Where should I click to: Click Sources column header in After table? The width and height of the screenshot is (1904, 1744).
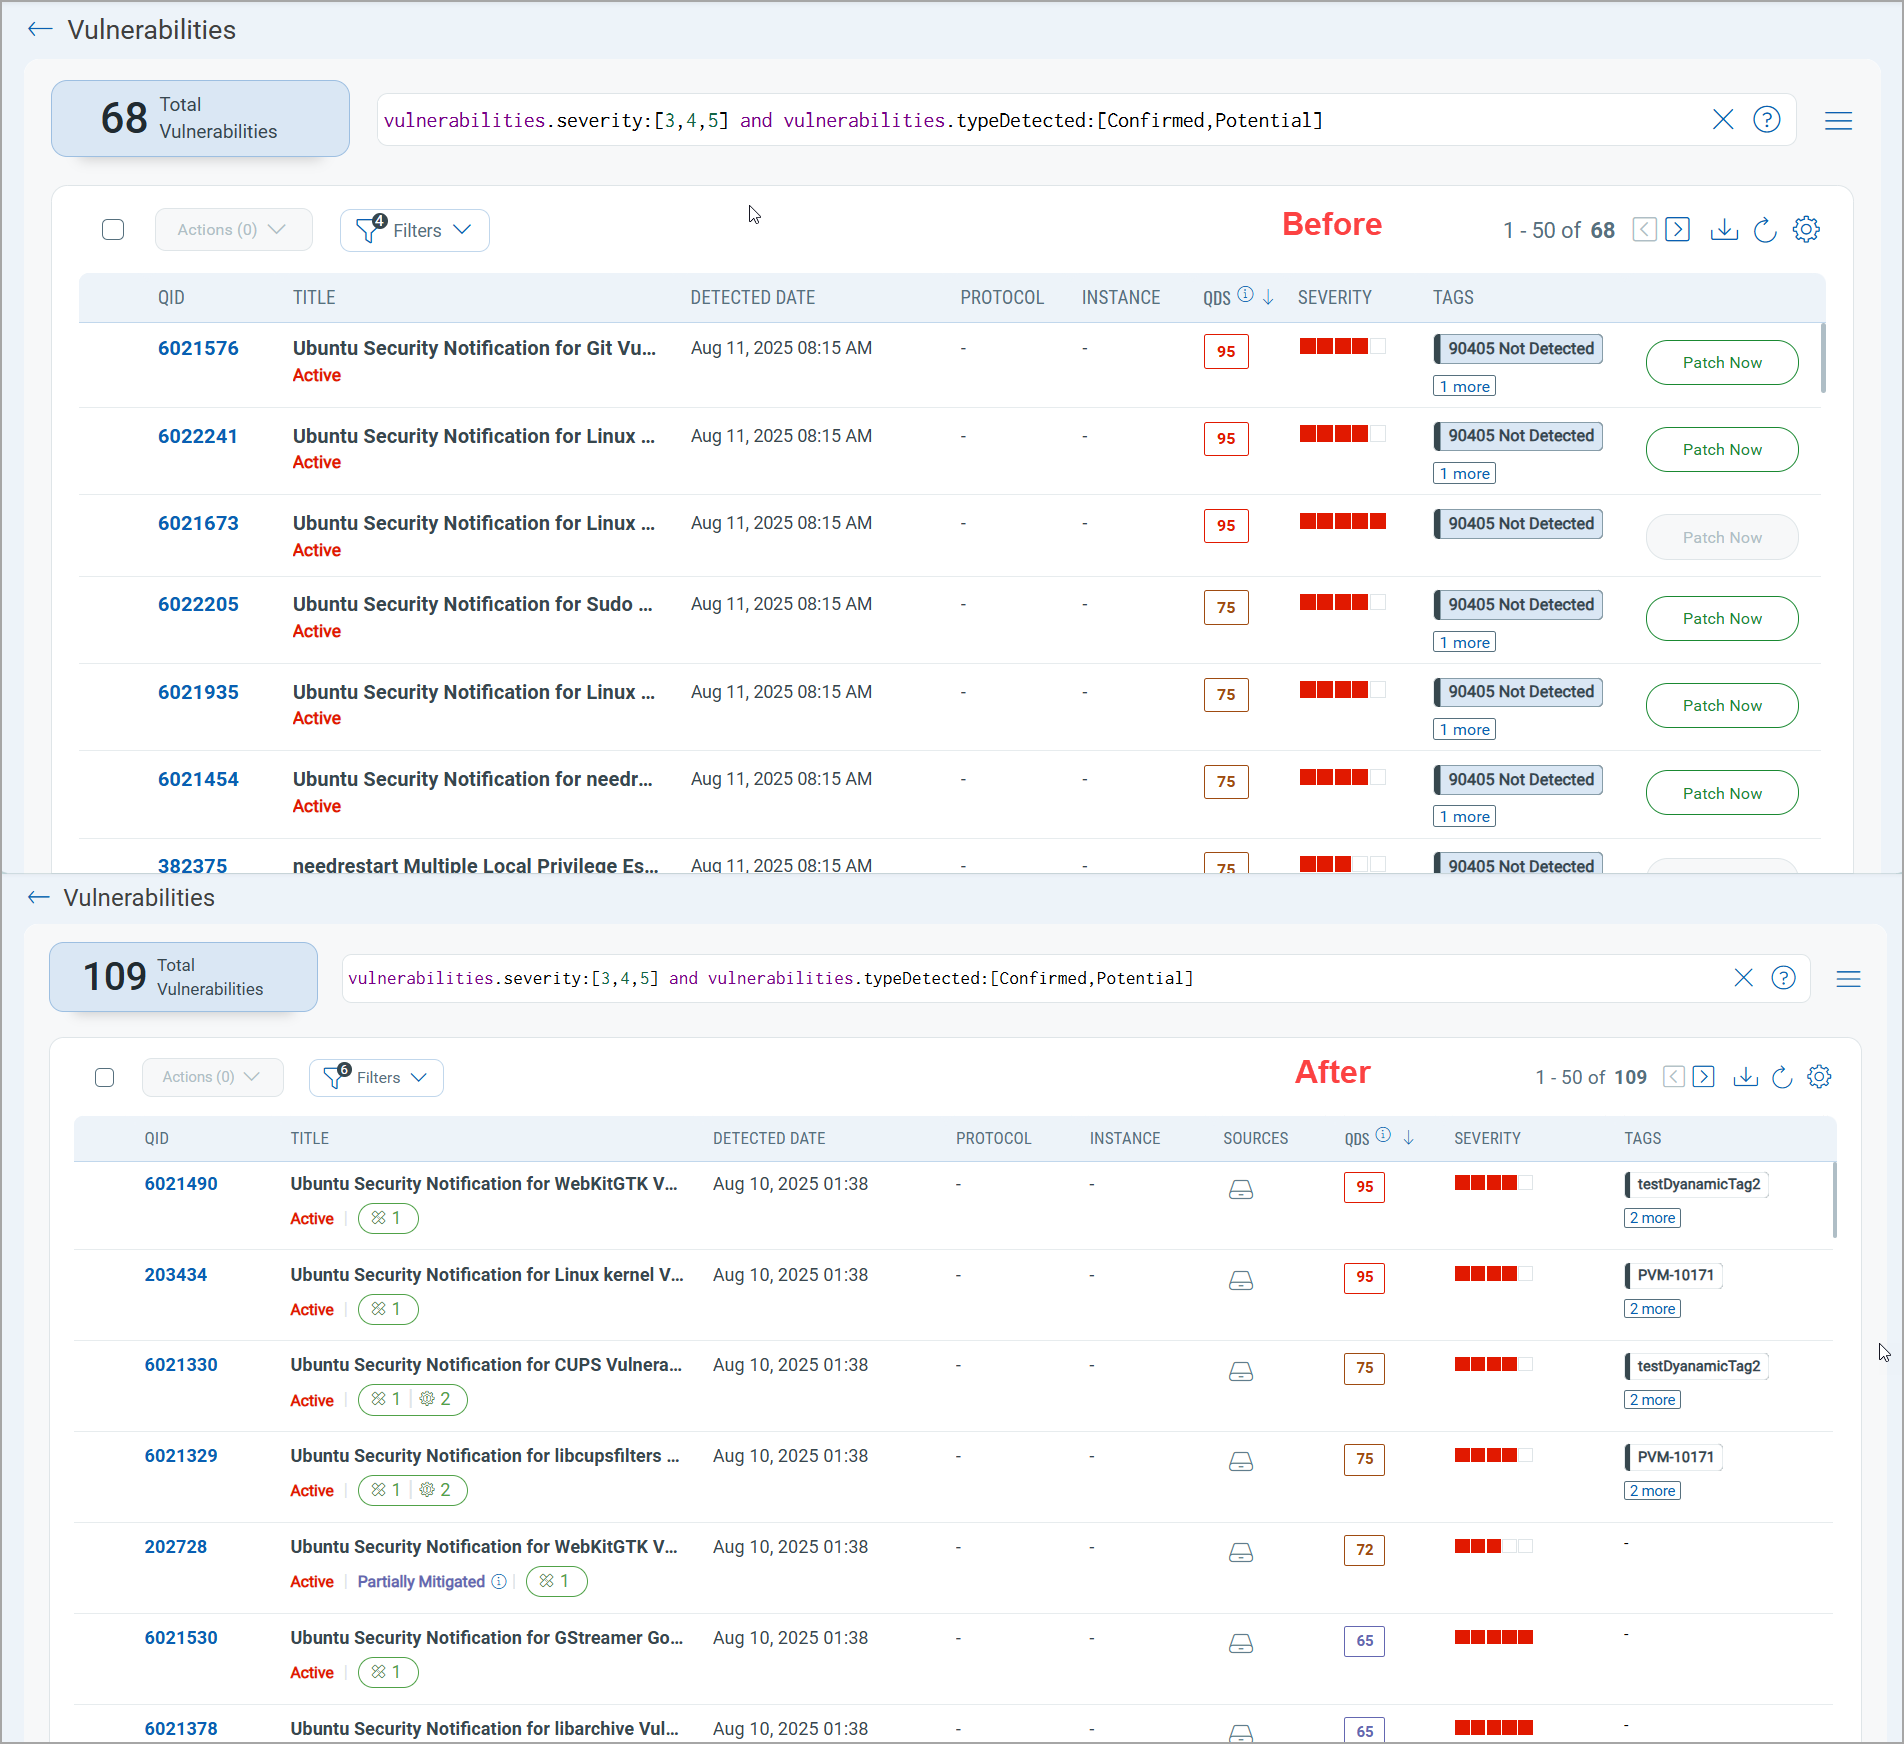(x=1255, y=1138)
